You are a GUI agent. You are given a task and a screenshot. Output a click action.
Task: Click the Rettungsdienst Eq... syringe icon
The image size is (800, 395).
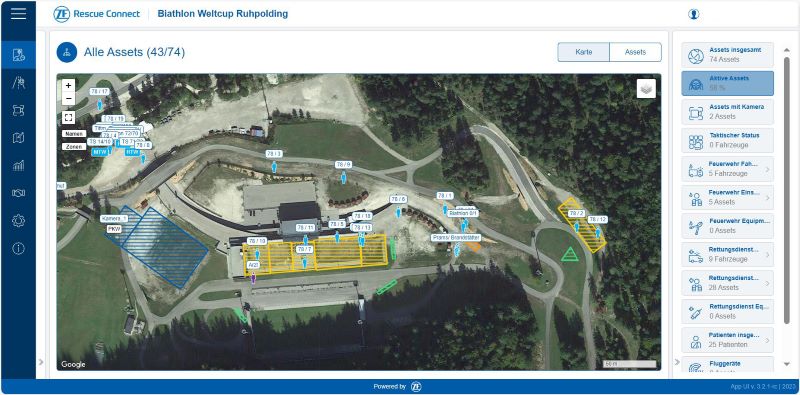pos(696,312)
